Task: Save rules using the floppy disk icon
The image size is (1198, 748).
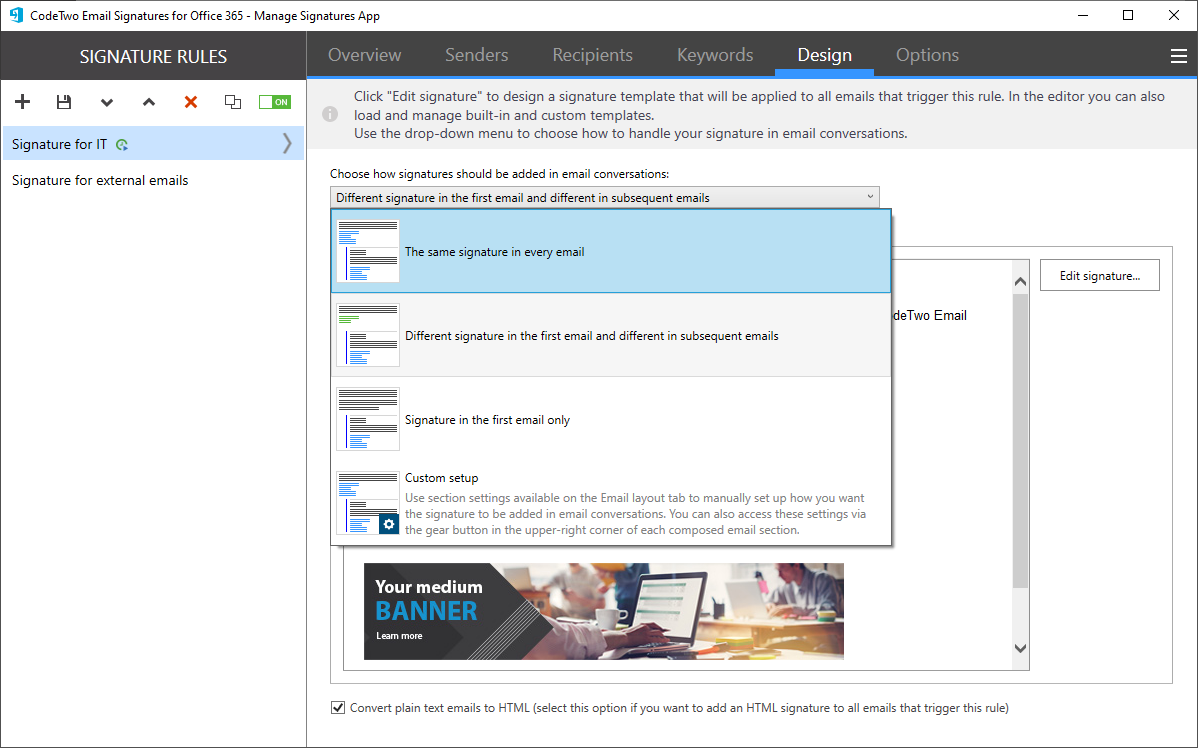Action: click(x=64, y=102)
